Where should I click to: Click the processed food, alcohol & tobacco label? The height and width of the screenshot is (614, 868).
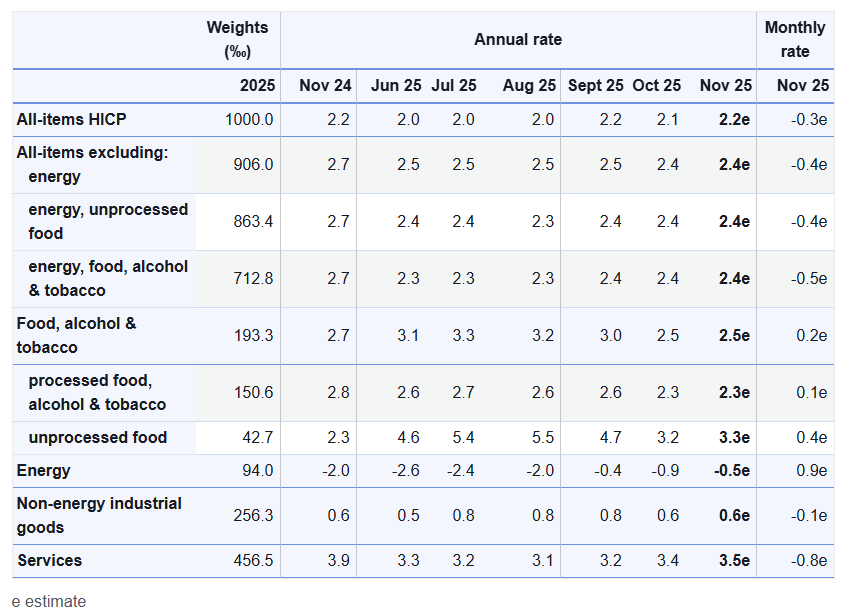click(97, 393)
